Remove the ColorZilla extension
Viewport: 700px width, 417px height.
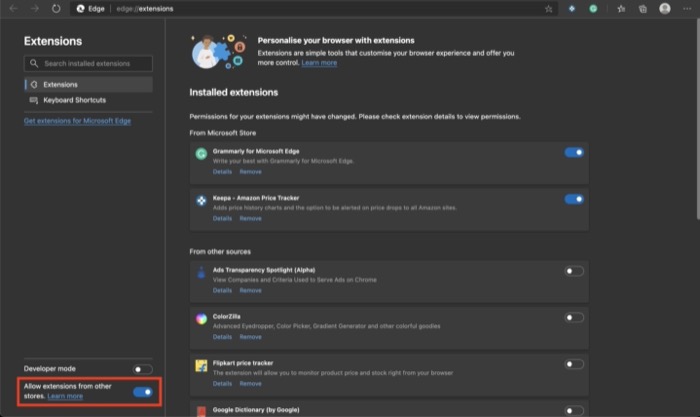pyautogui.click(x=250, y=337)
